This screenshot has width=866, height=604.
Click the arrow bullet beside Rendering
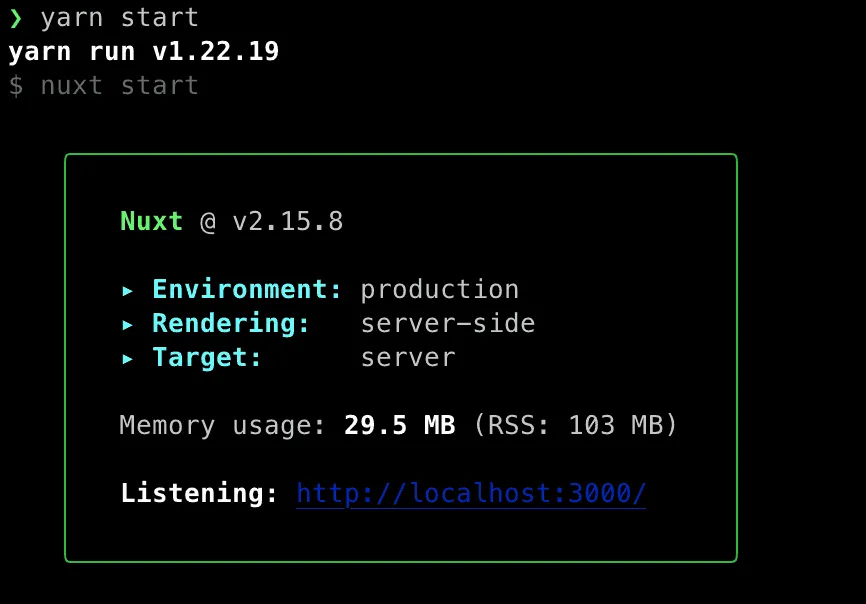(128, 325)
